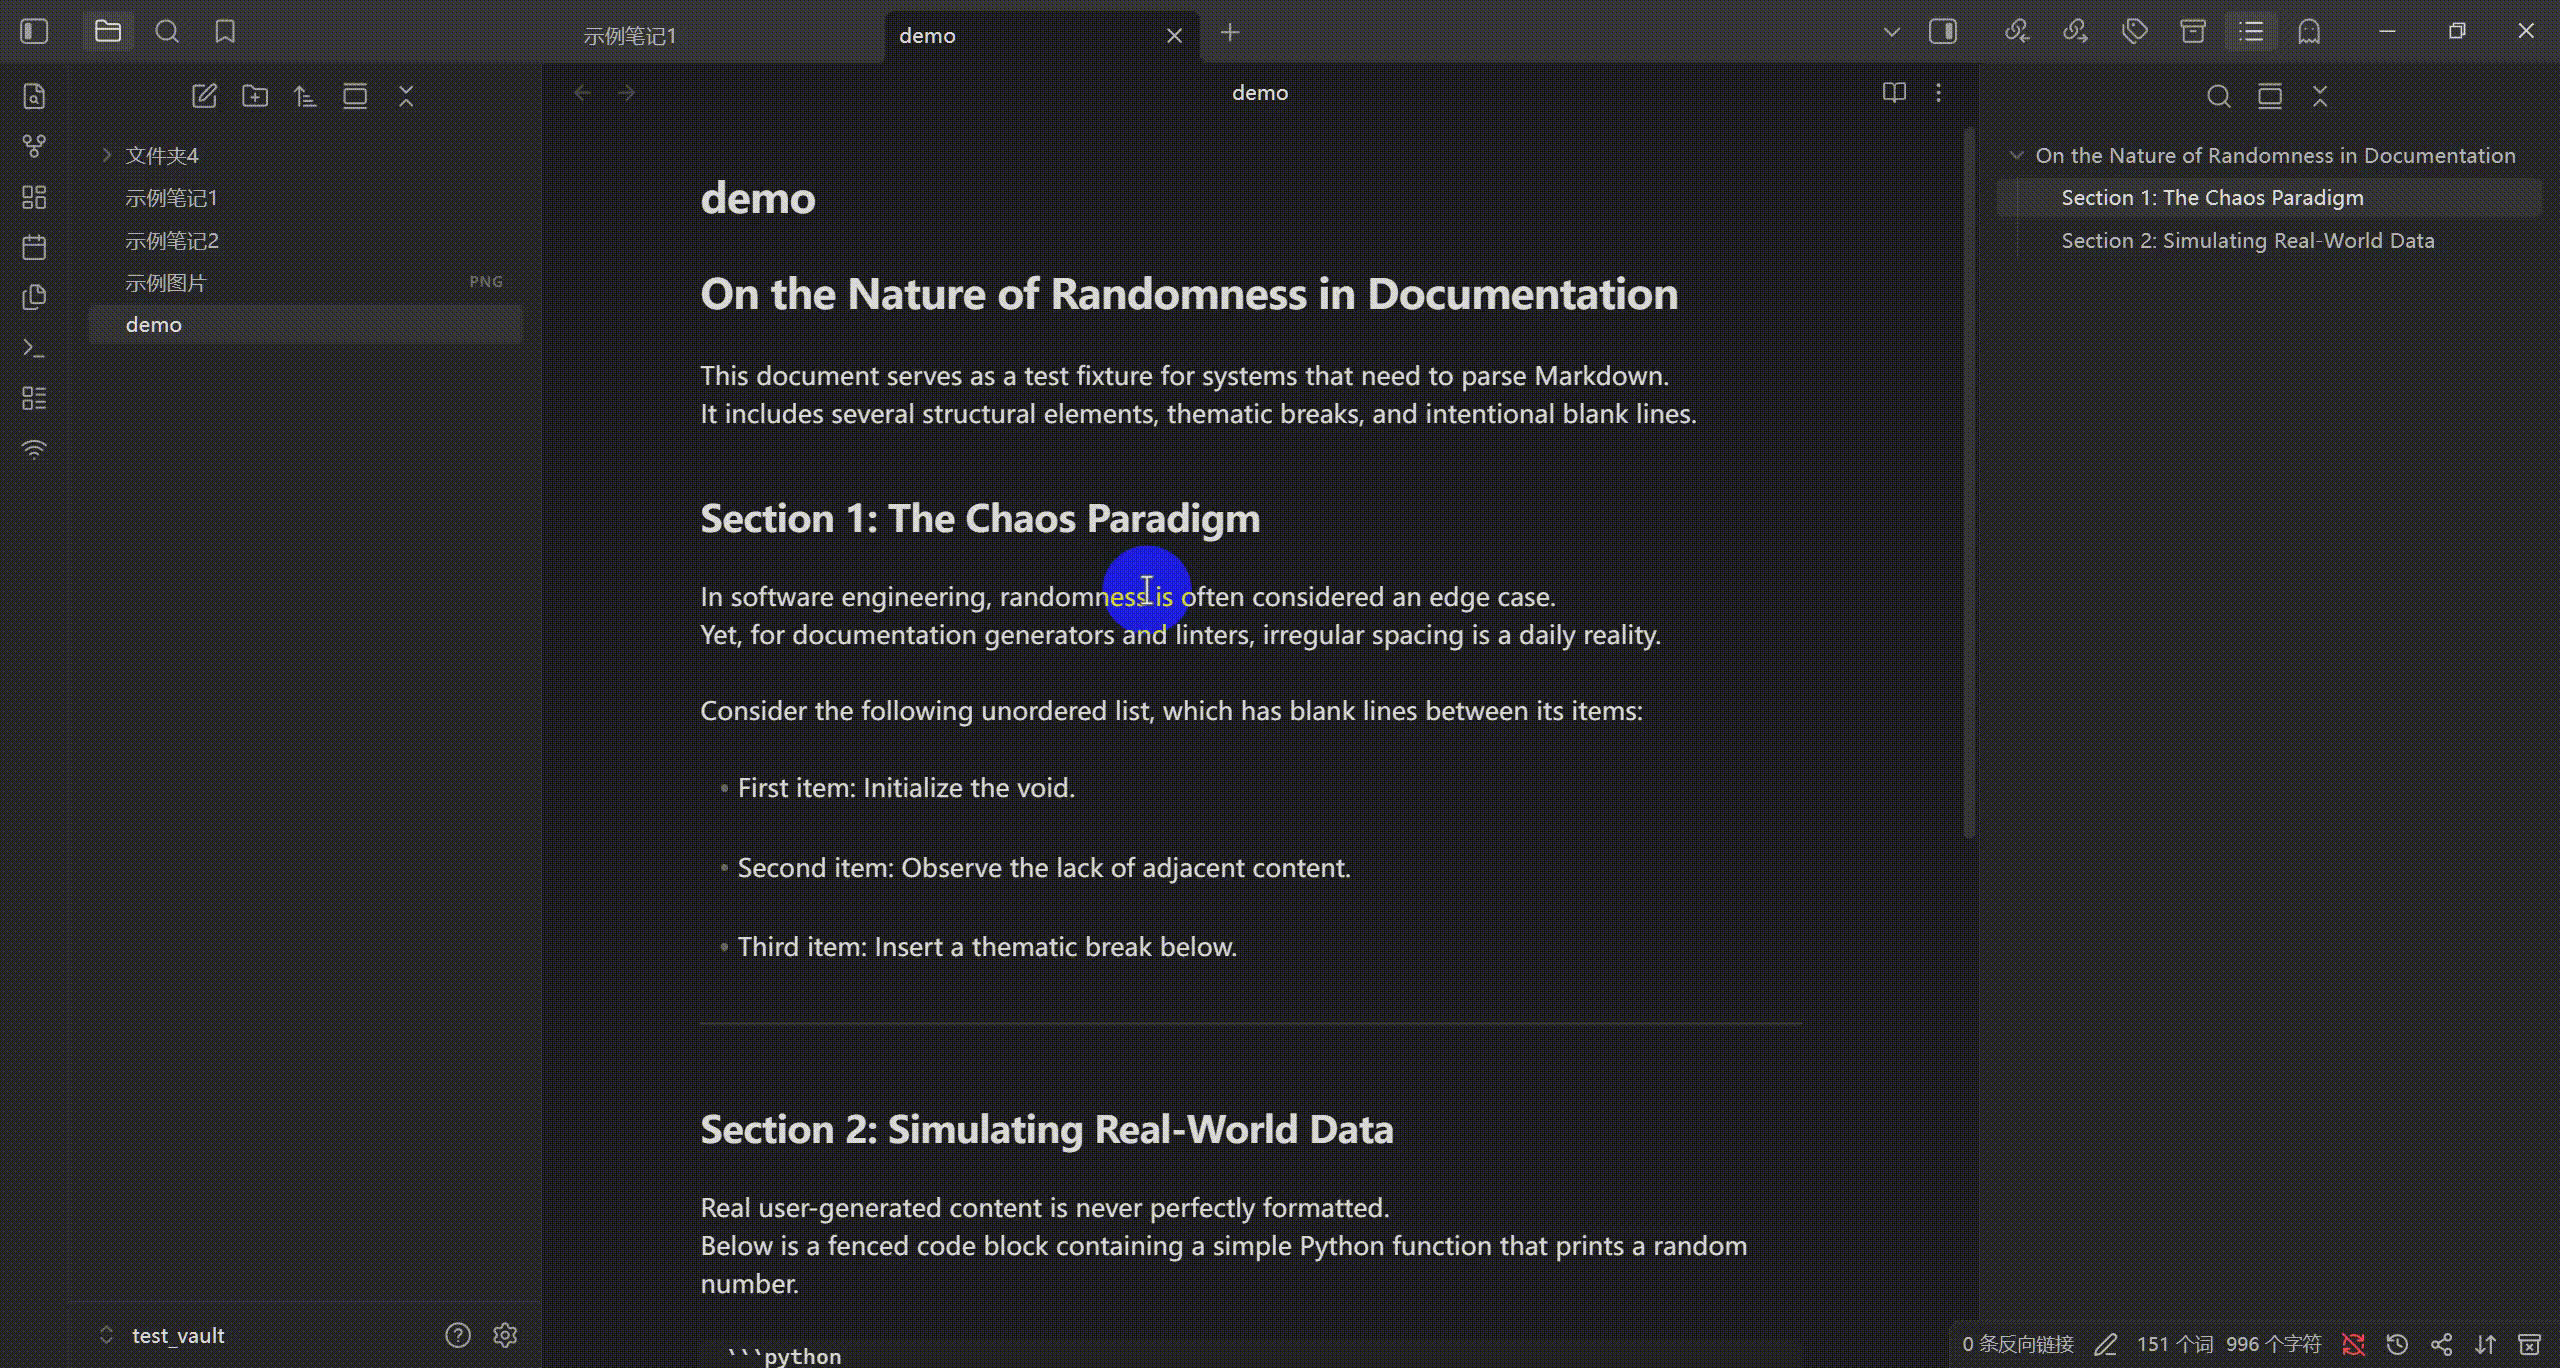This screenshot has width=2560, height=1368.
Task: Click the up-down arrows status icon
Action: 2485,1344
